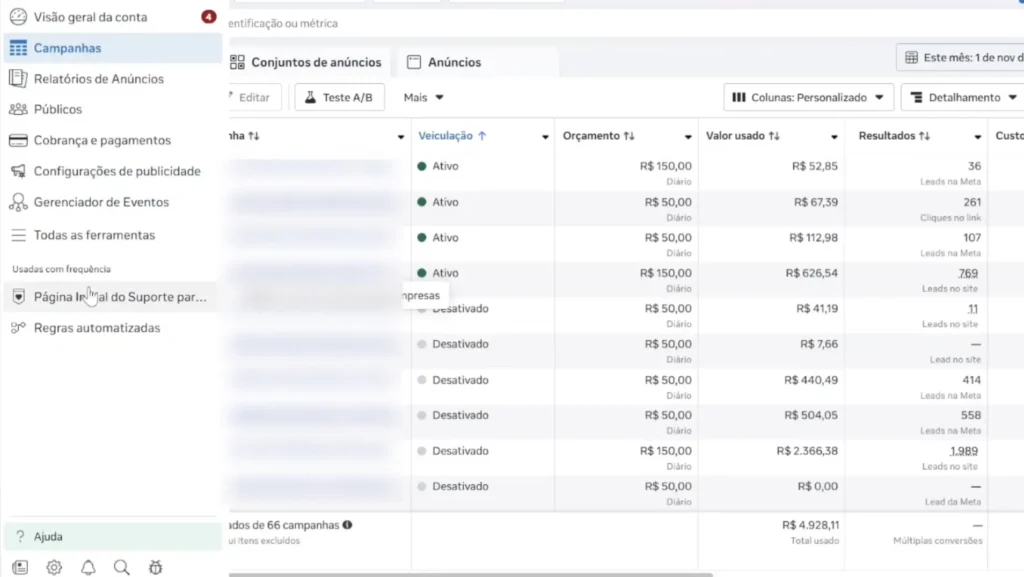The height and width of the screenshot is (577, 1024).
Task: Sort by Resultados column
Action: [x=894, y=136]
